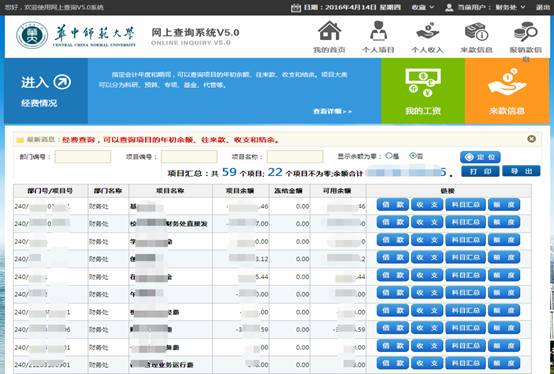The width and height of the screenshot is (554, 374).
Task: Click the 部门名称 column header
Action: click(x=108, y=191)
